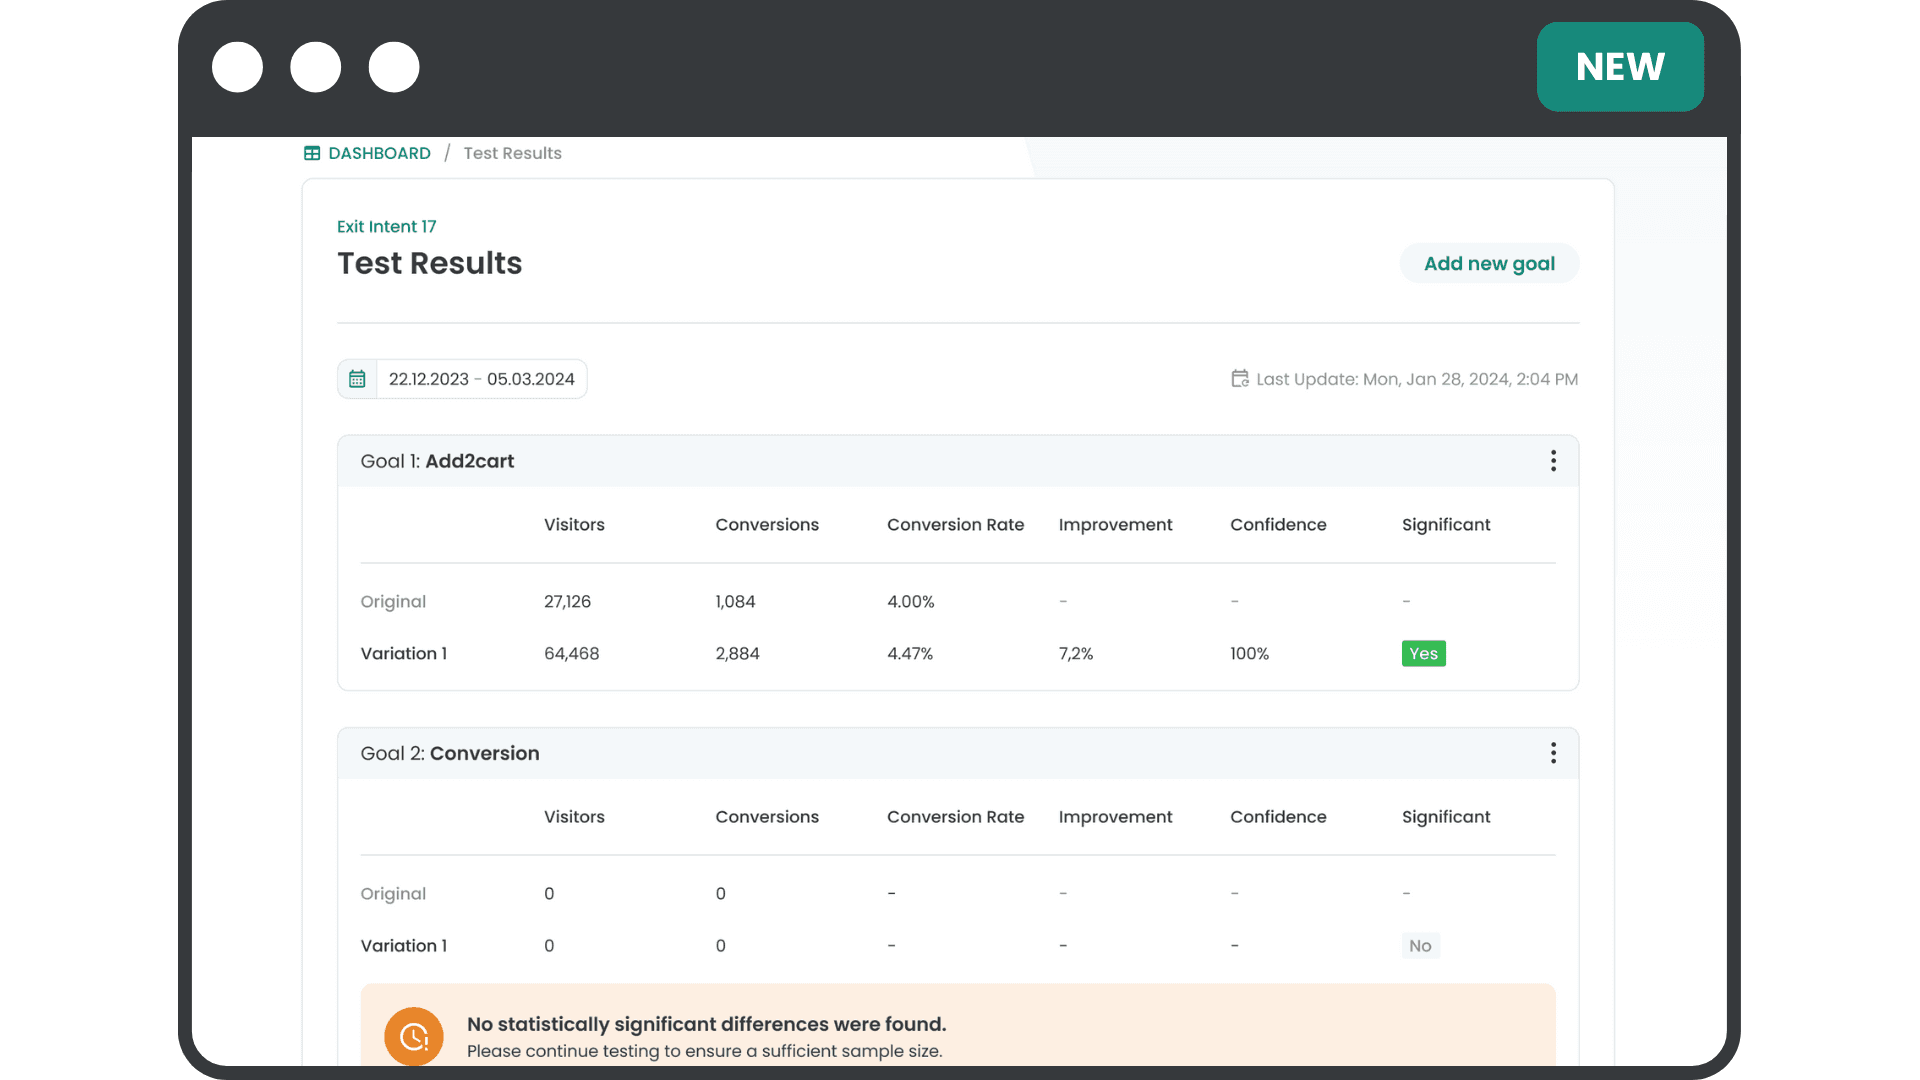Open the Exit Intent 17 link
1920x1080 pixels.
pos(386,226)
